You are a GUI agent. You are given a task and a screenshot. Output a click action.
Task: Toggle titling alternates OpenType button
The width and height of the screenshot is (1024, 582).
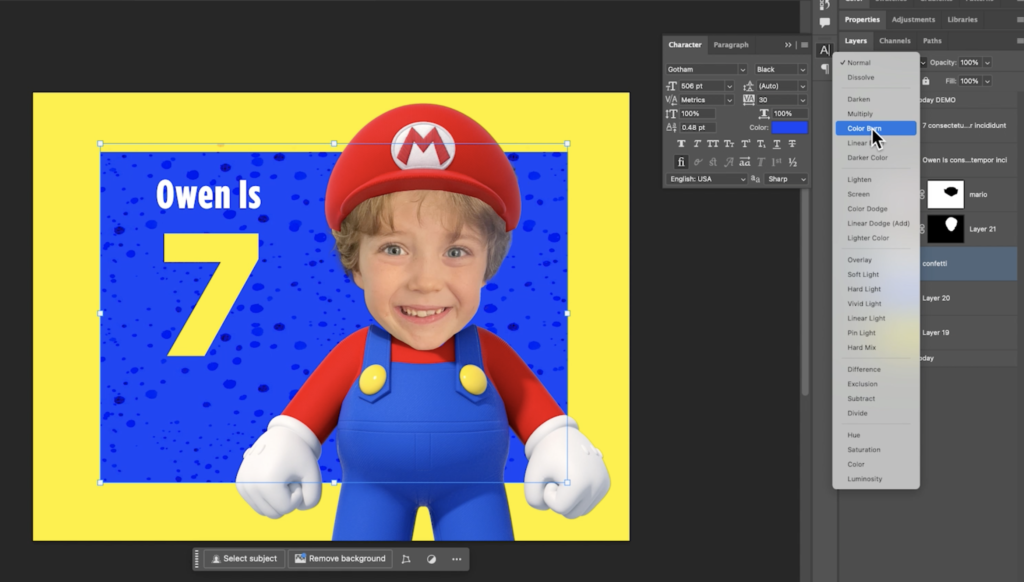[x=761, y=162]
